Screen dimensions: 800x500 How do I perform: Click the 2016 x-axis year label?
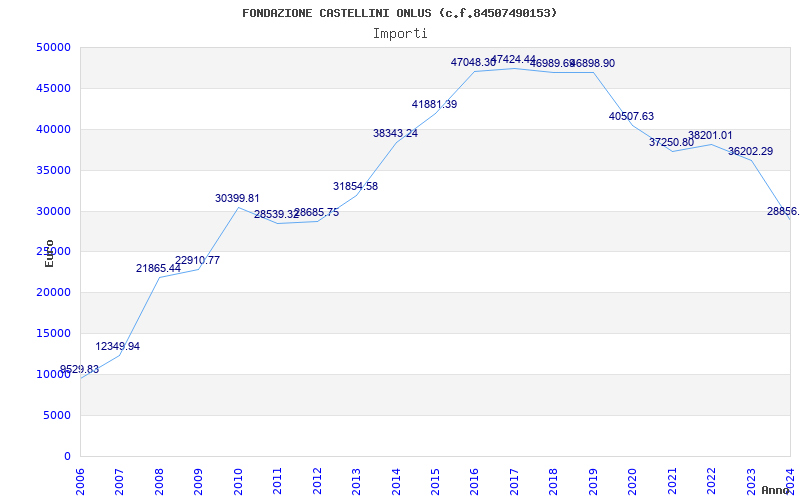tap(475, 482)
